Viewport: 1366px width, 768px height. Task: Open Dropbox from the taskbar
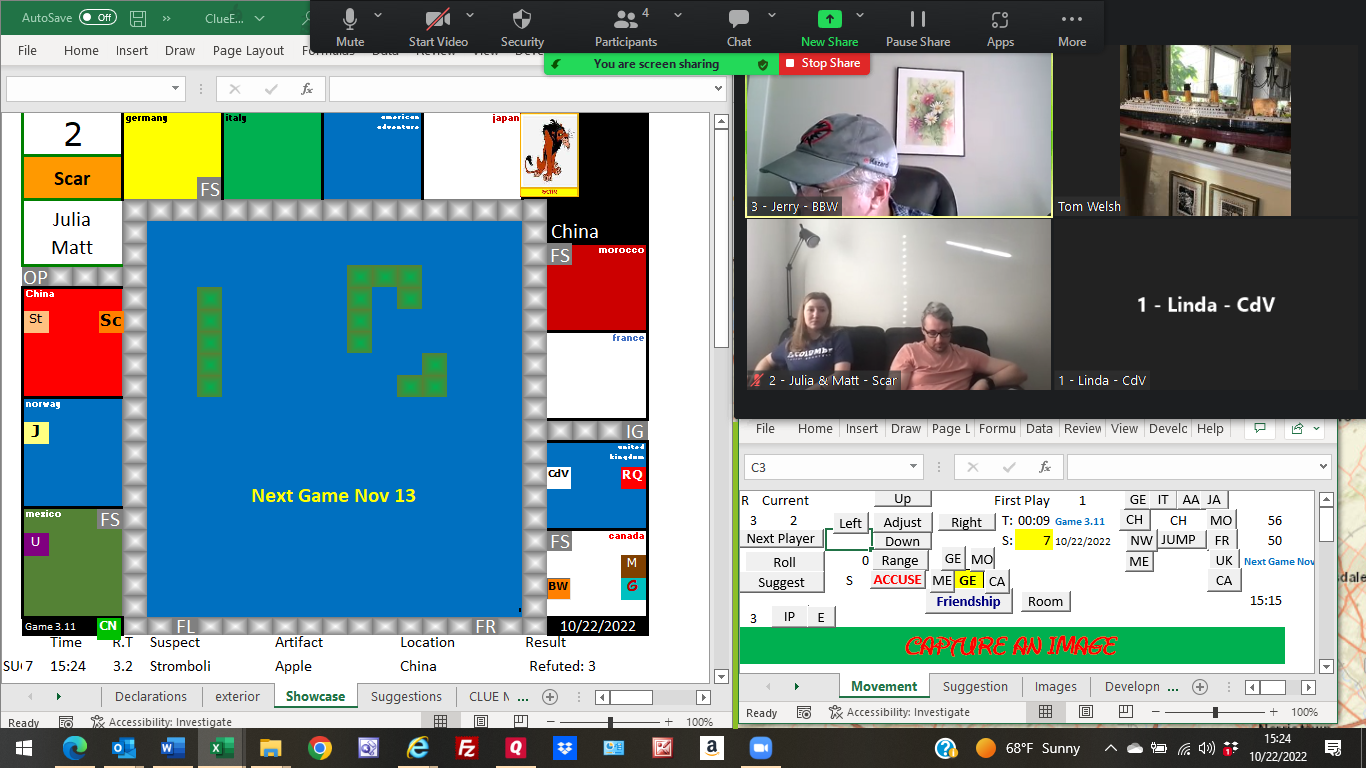[563, 747]
